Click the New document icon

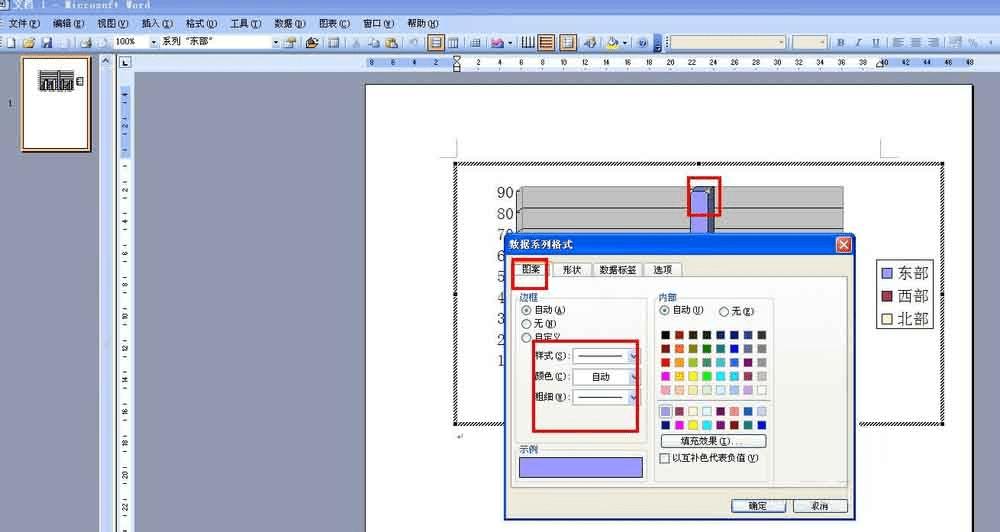pos(11,43)
